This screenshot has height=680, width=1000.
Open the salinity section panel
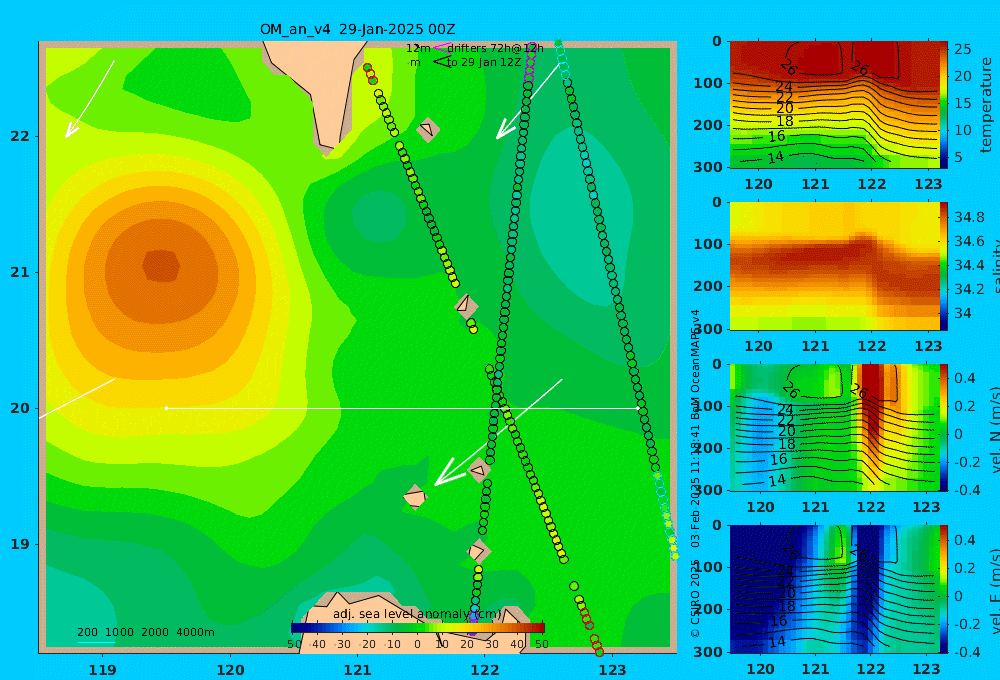pos(834,266)
